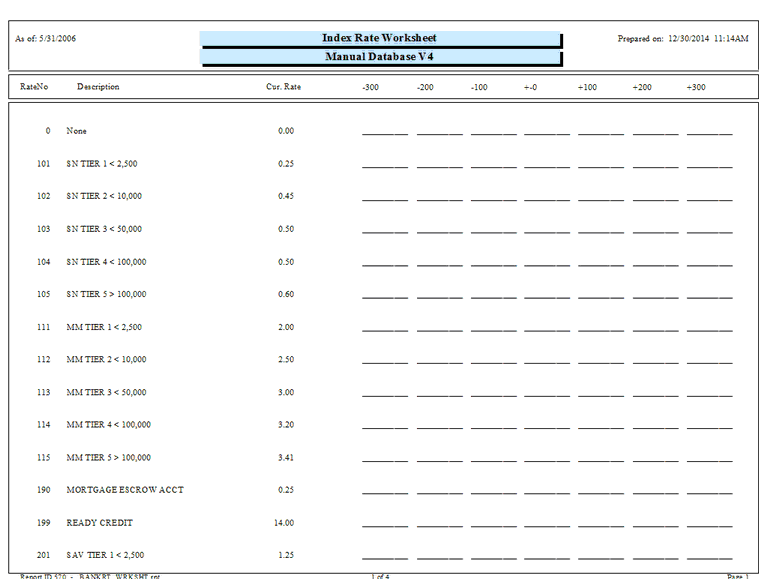Screen dimensions: 768x579
Task: Click the Description column header
Action: (x=98, y=87)
